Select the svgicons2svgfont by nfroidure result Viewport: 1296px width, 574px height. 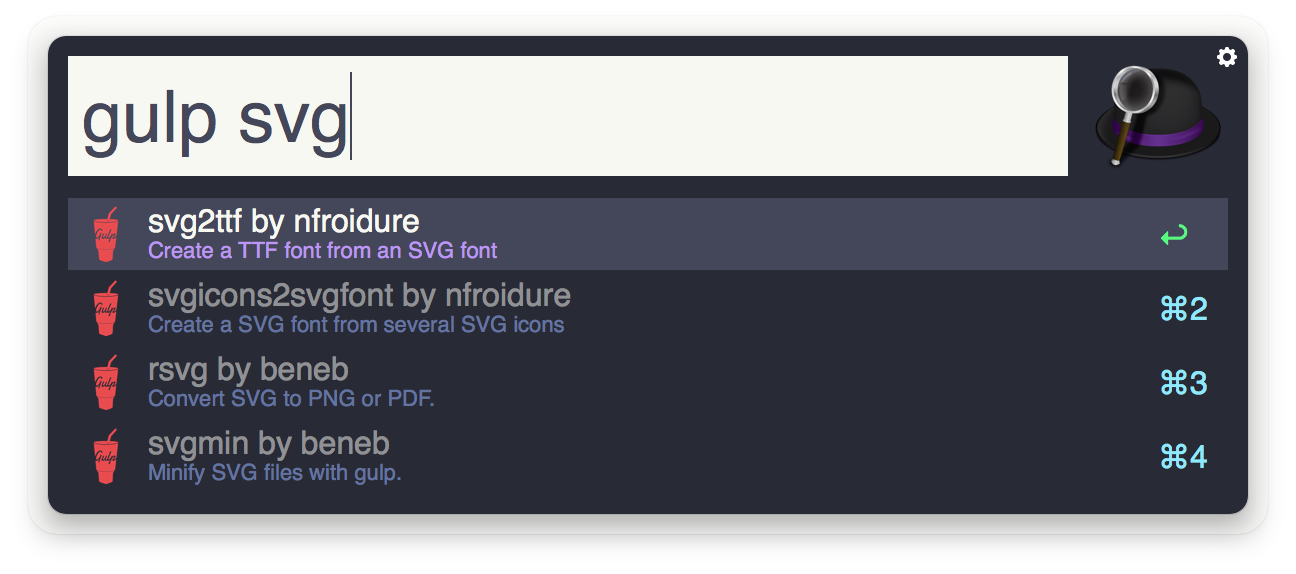648,309
